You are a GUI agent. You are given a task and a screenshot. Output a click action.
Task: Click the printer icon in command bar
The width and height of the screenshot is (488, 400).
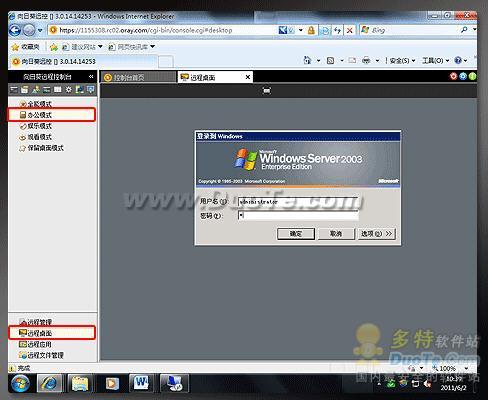click(366, 61)
